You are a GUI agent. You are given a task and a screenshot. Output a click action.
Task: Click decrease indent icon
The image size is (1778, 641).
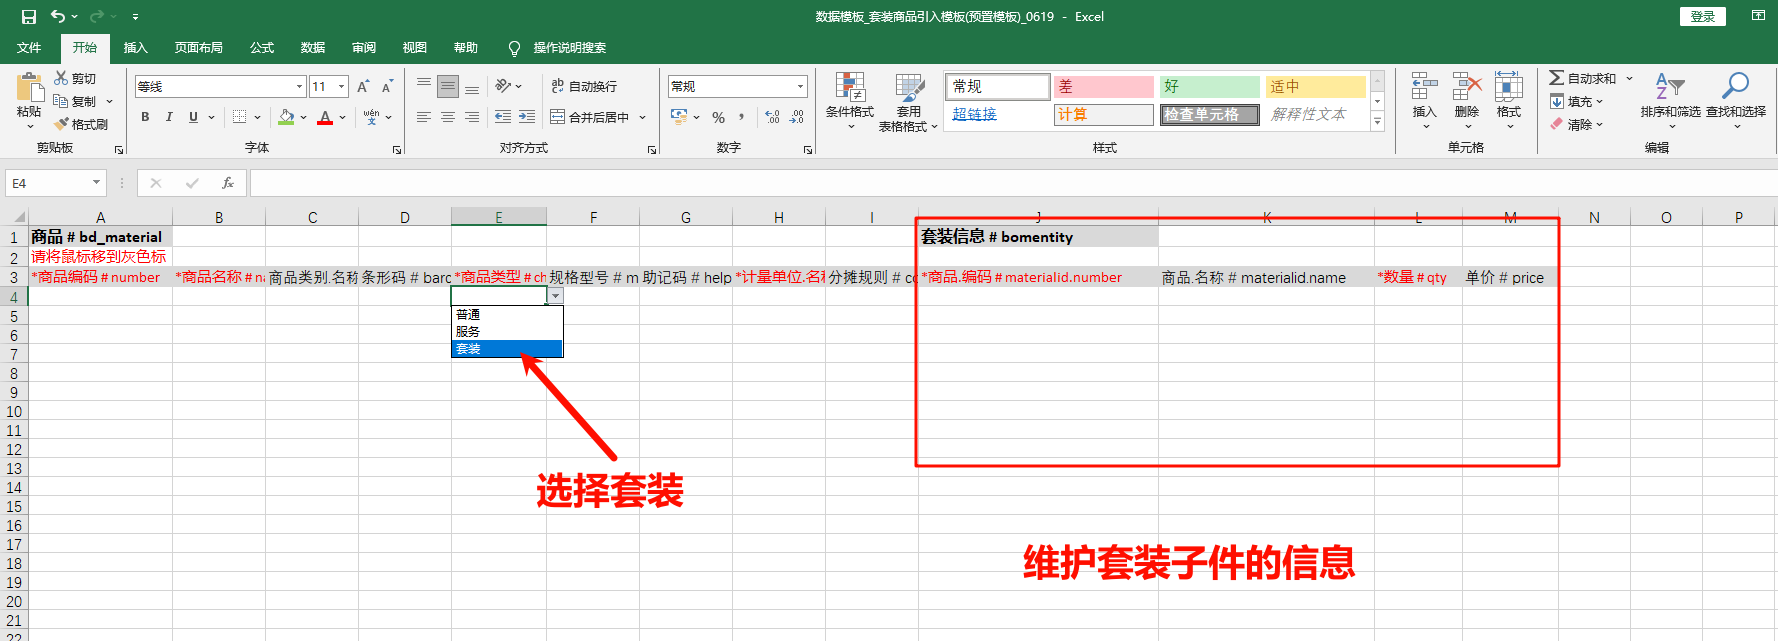point(503,117)
